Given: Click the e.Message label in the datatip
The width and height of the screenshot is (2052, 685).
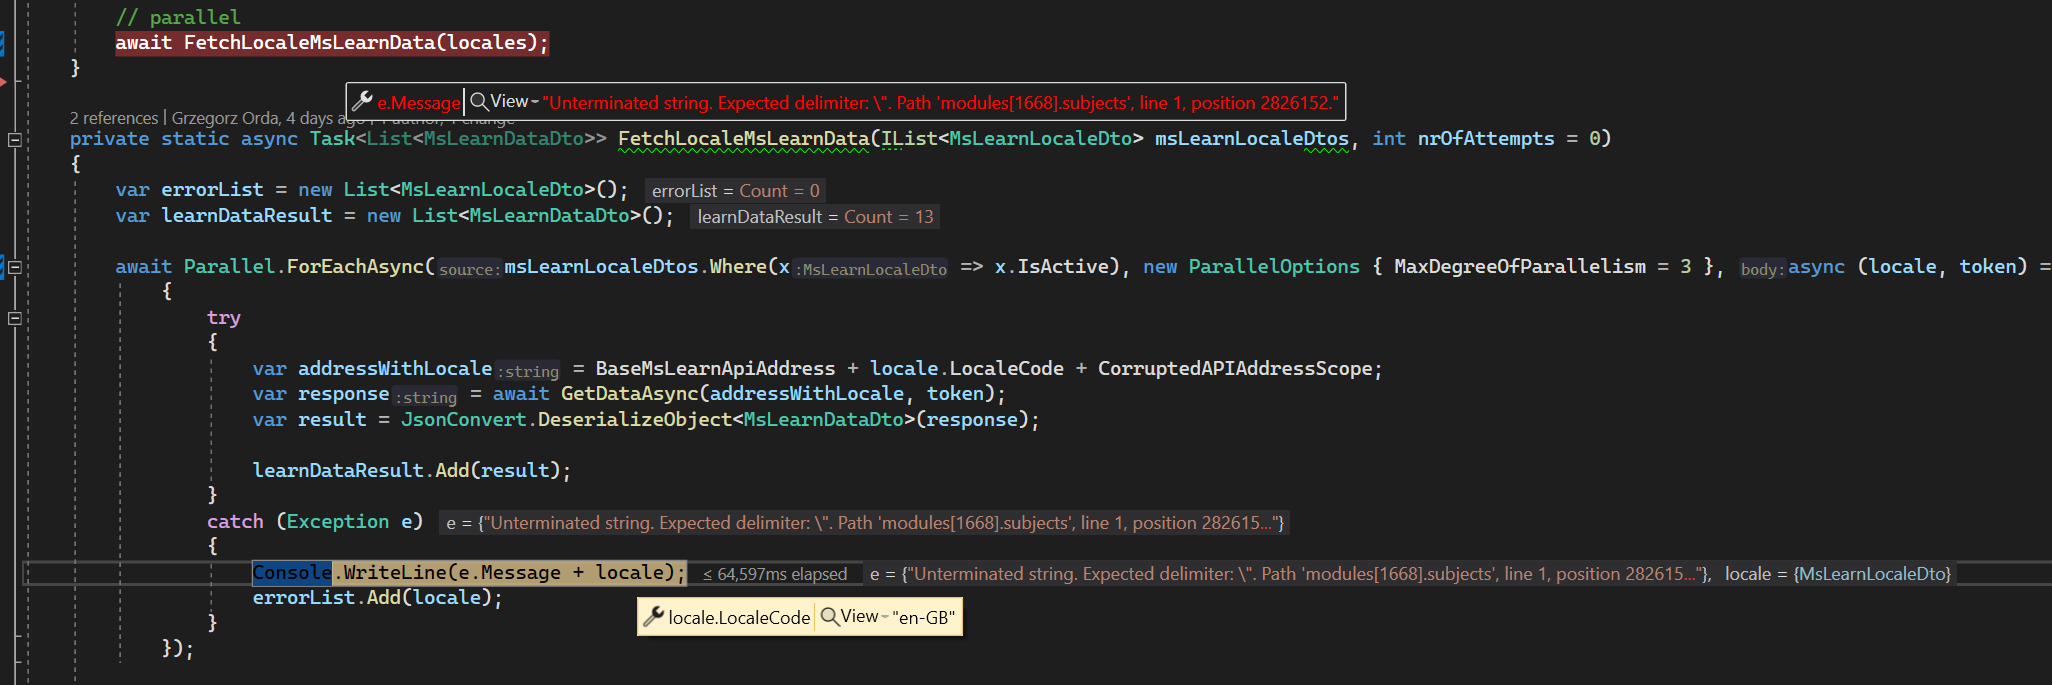Looking at the screenshot, I should 419,103.
